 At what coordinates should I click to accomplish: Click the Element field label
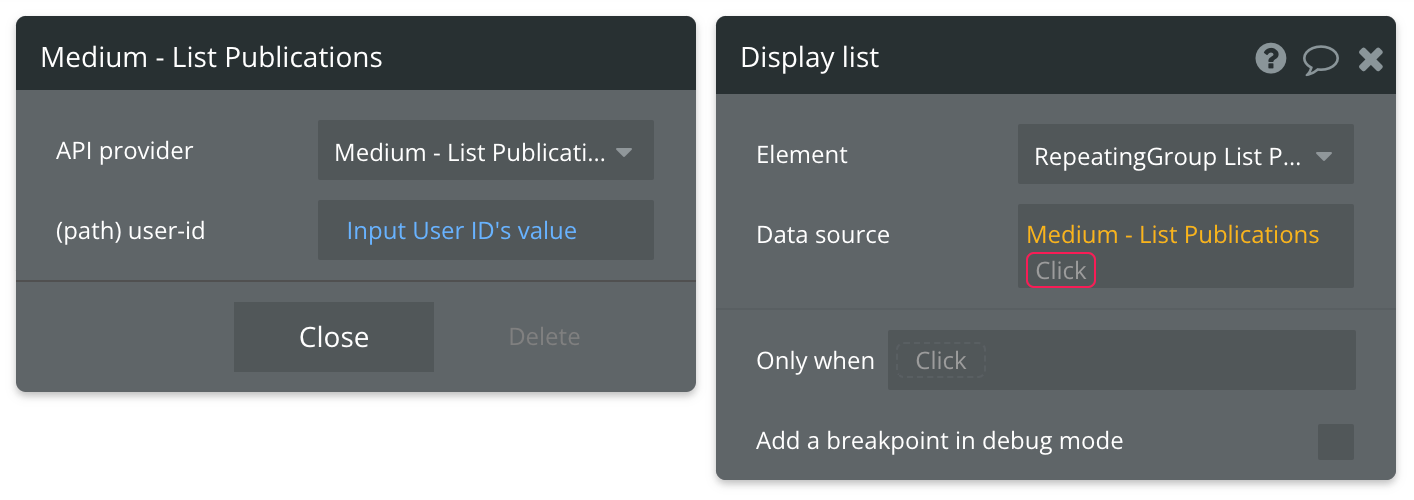point(801,155)
